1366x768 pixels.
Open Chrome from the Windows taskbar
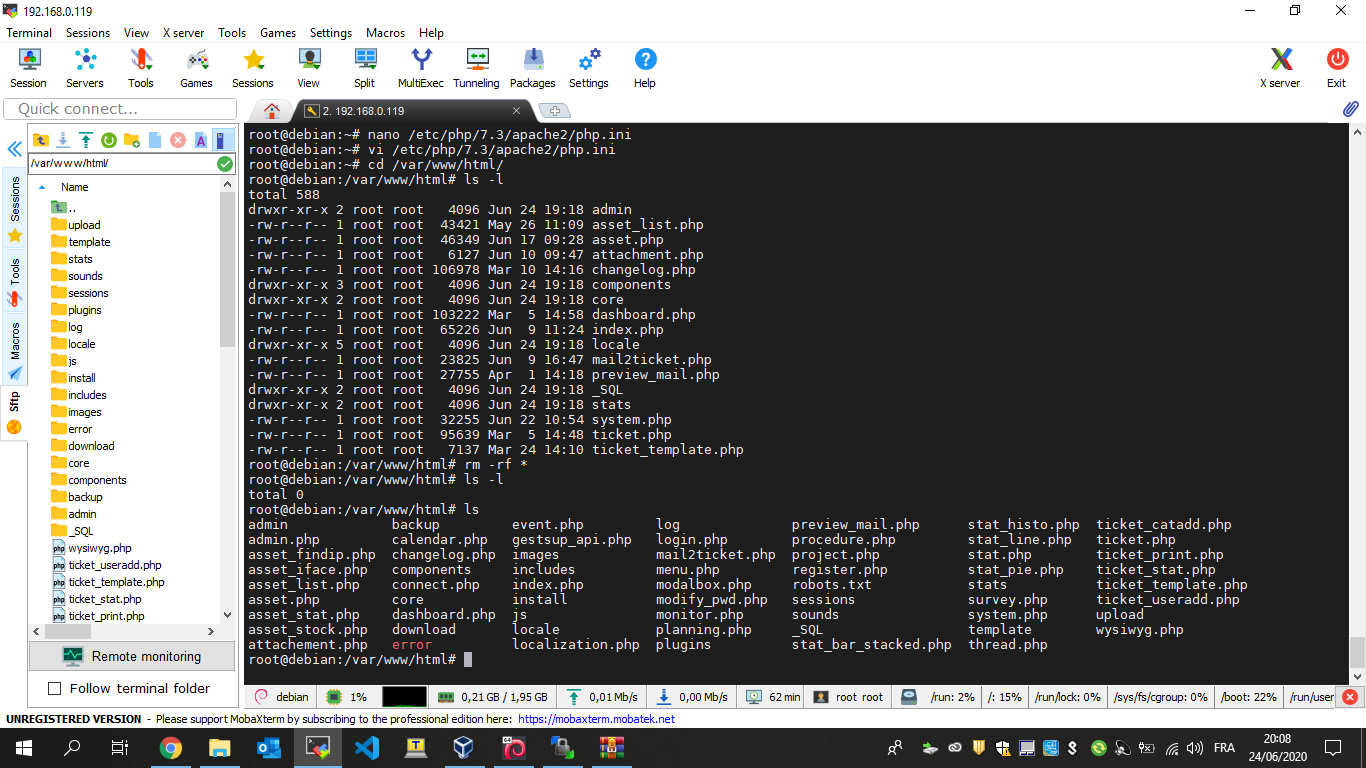click(171, 748)
